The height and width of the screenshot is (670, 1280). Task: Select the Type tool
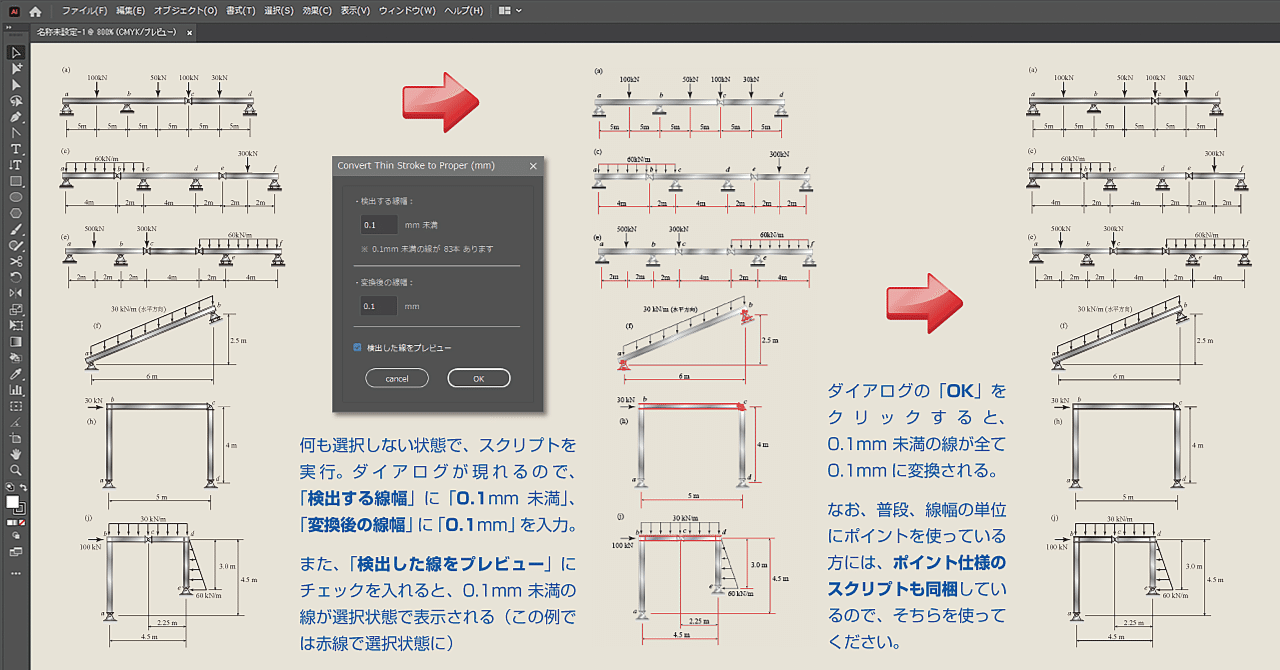pyautogui.click(x=15, y=148)
